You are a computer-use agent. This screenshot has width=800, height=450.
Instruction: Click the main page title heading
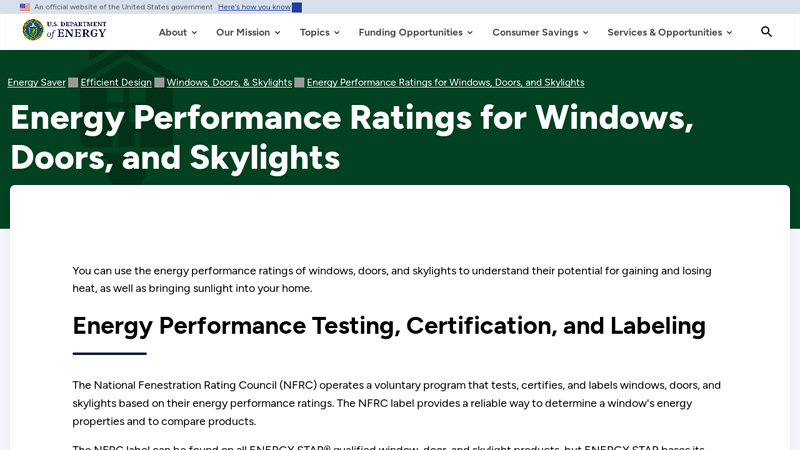click(352, 137)
